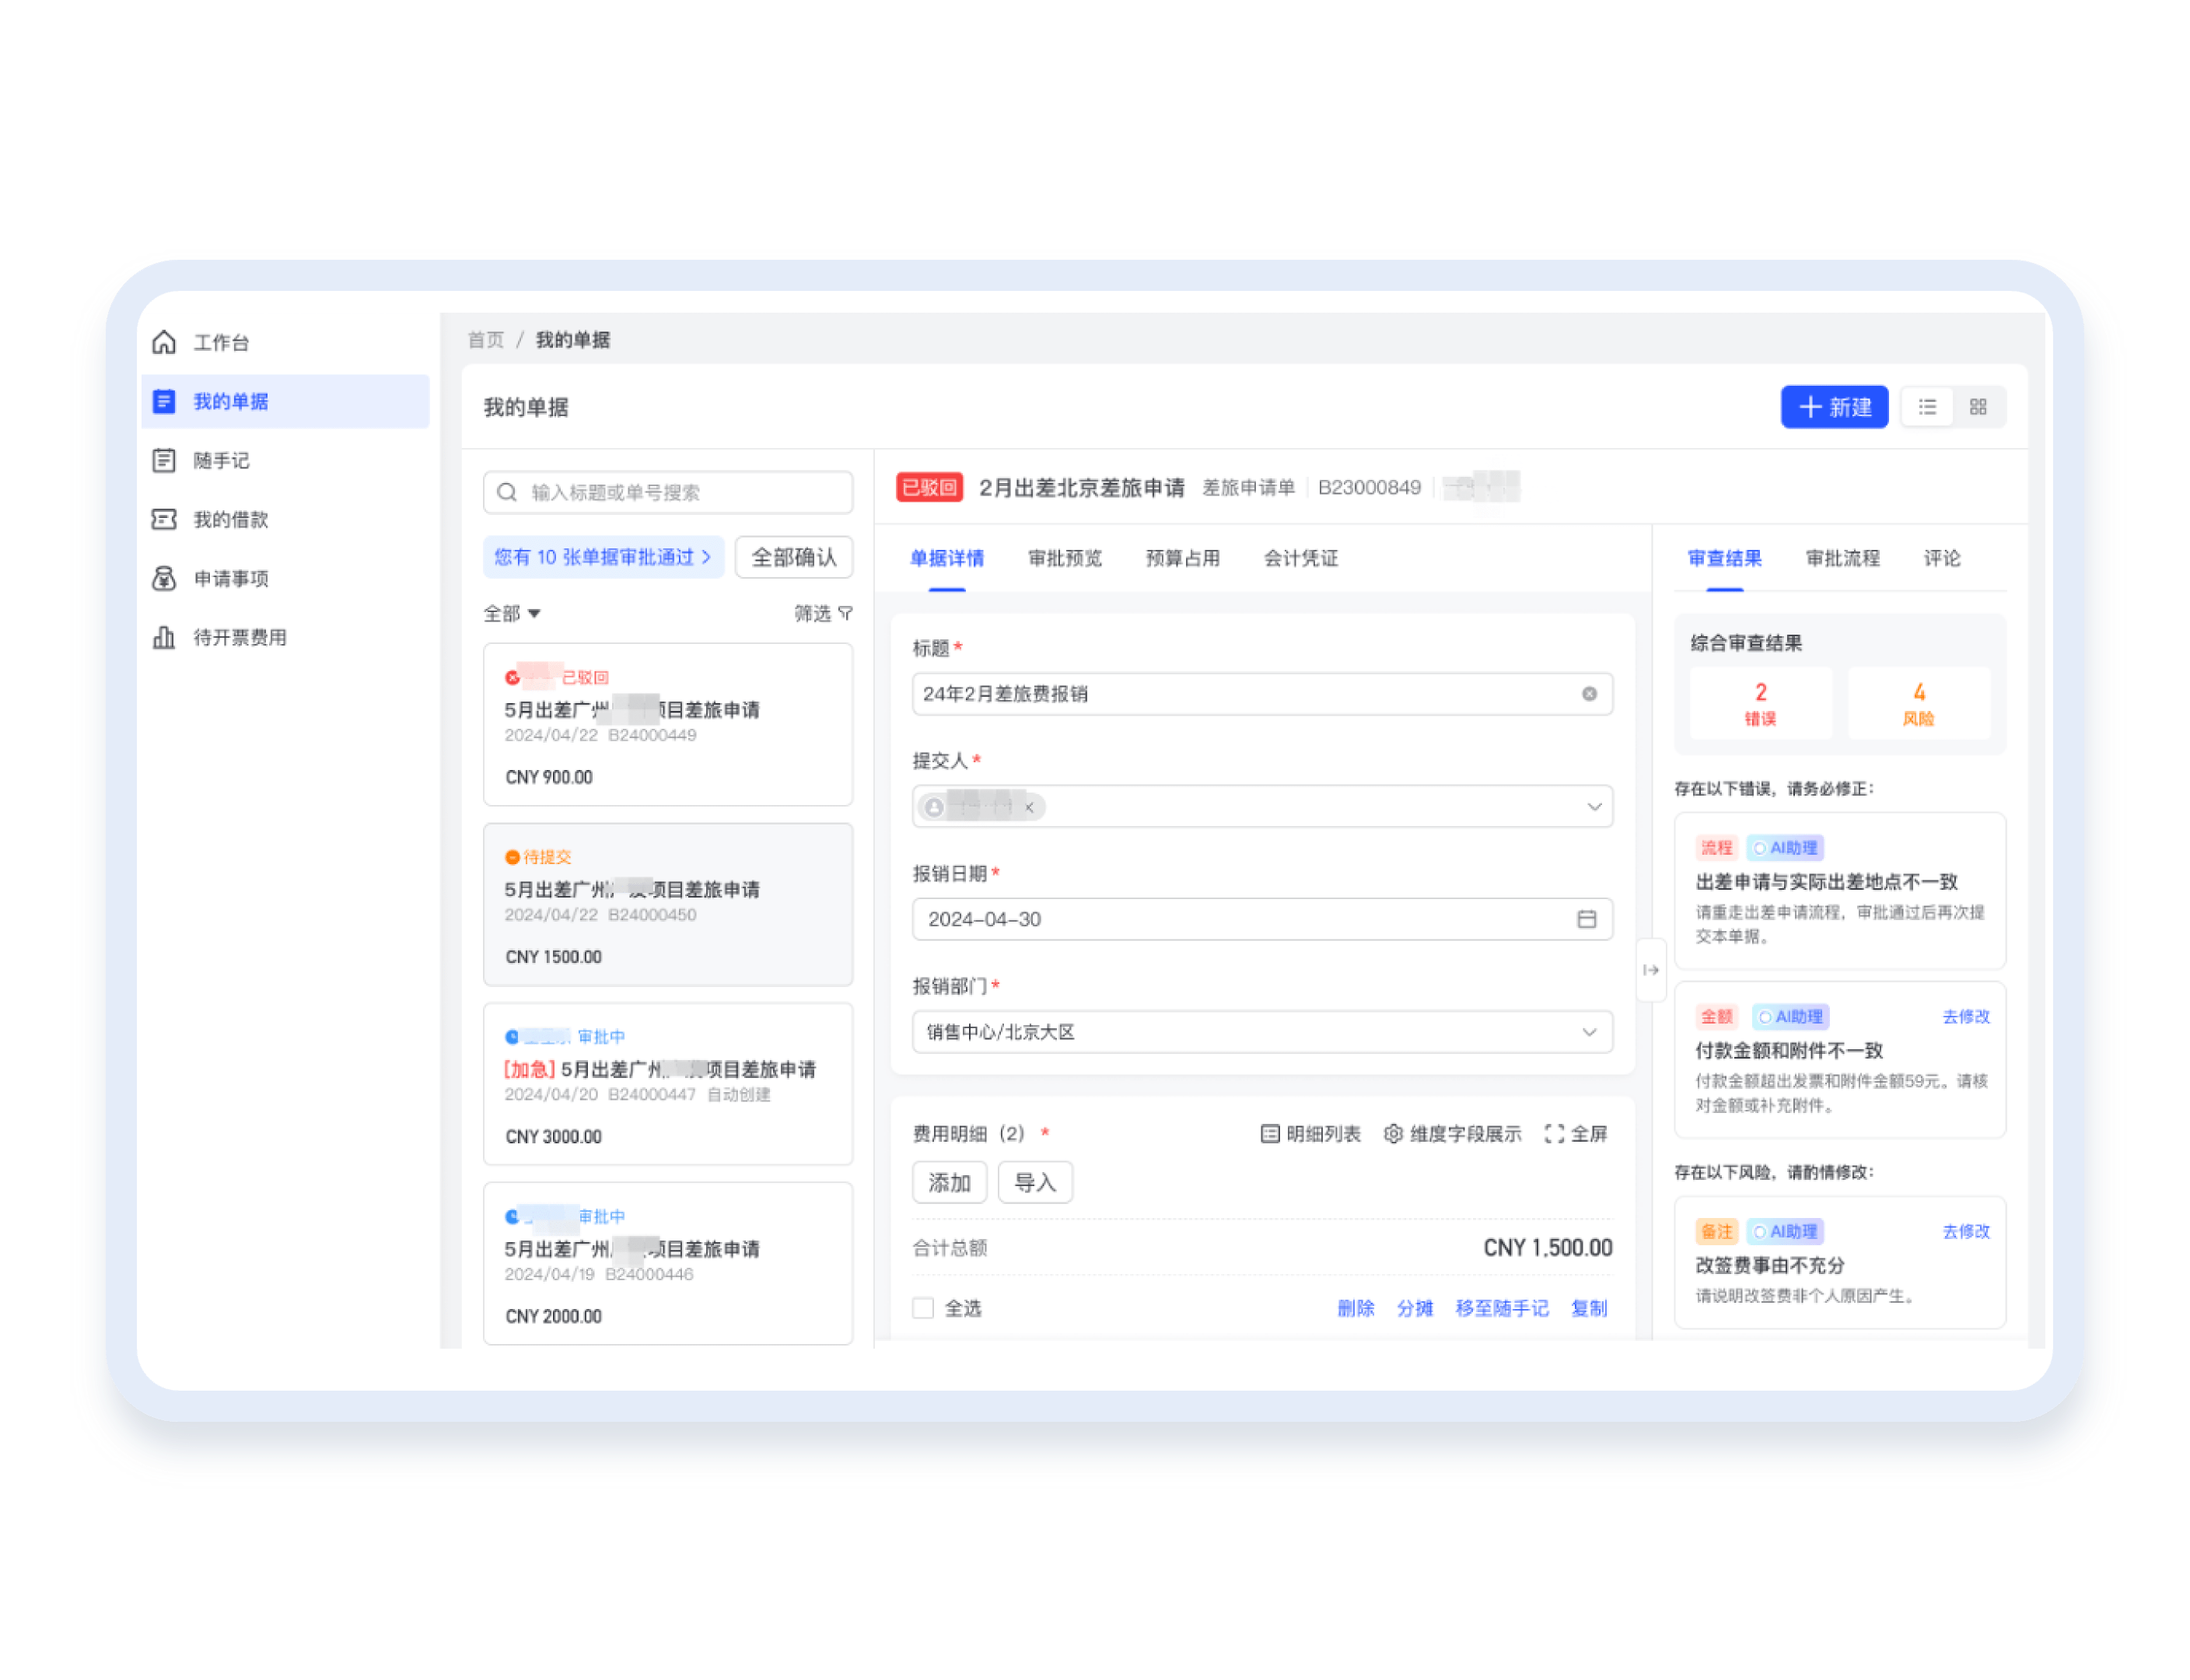2190x1680 pixels.
Task: Select the 待提交 document card CNY 1500.00
Action: click(668, 905)
